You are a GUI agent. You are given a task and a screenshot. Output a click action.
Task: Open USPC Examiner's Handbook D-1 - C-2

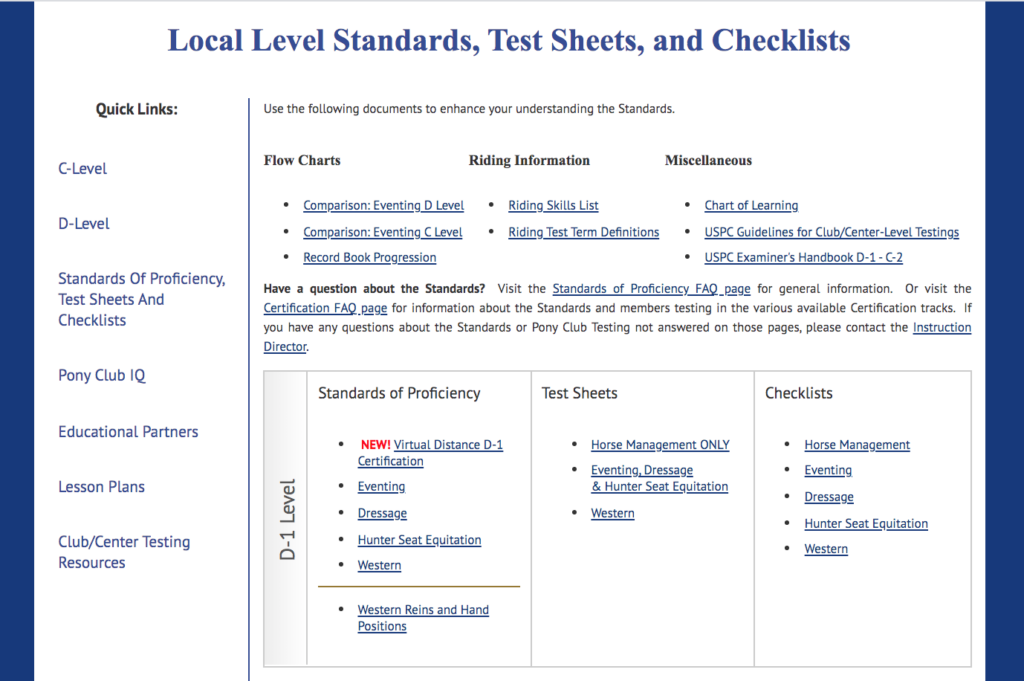(803, 257)
